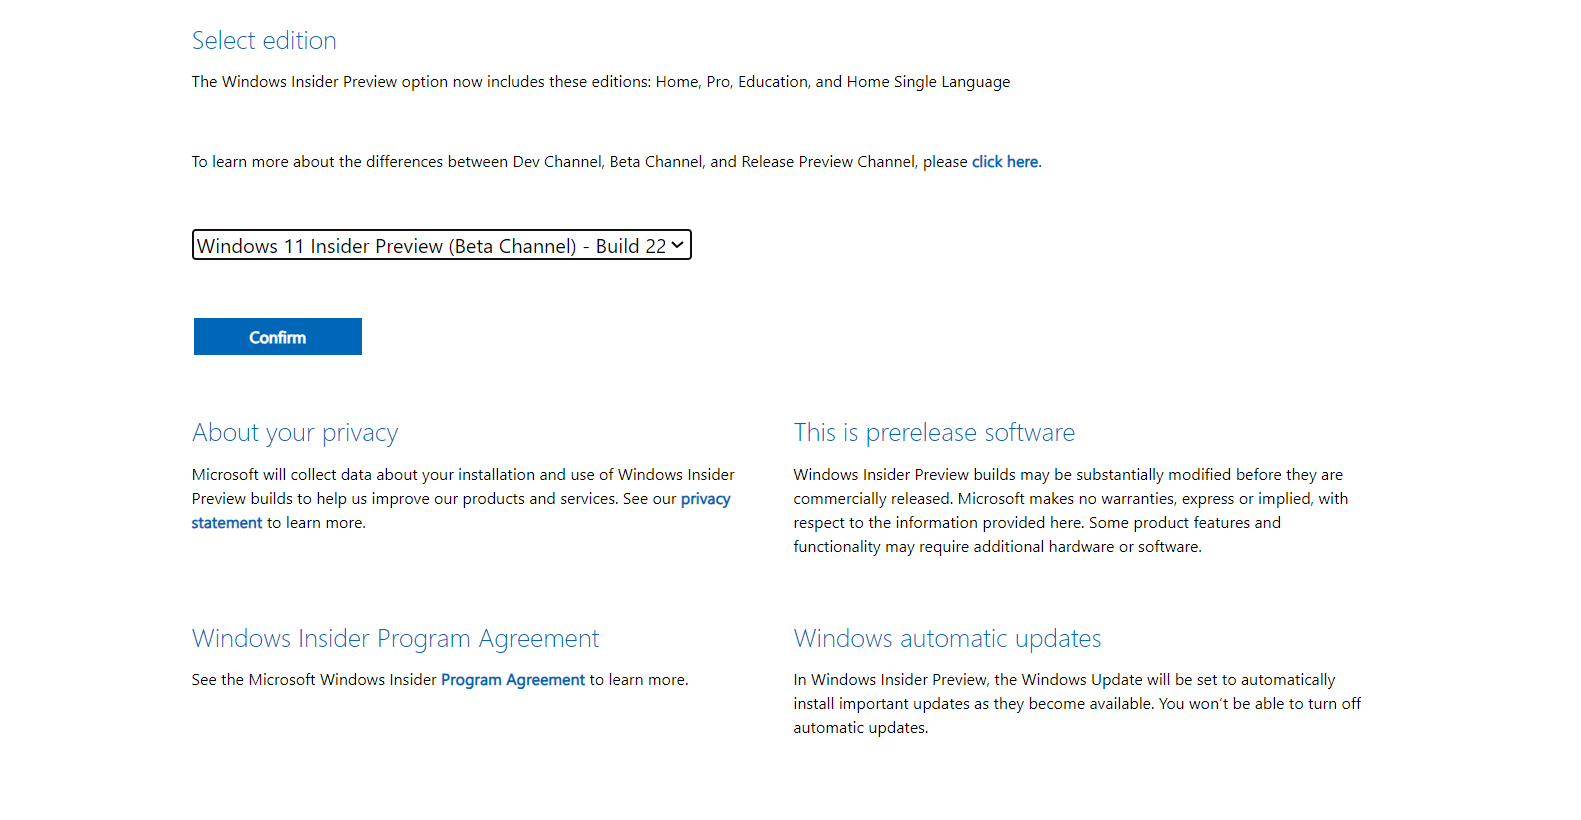Click the 'Windows automatic updates' heading

947,639
